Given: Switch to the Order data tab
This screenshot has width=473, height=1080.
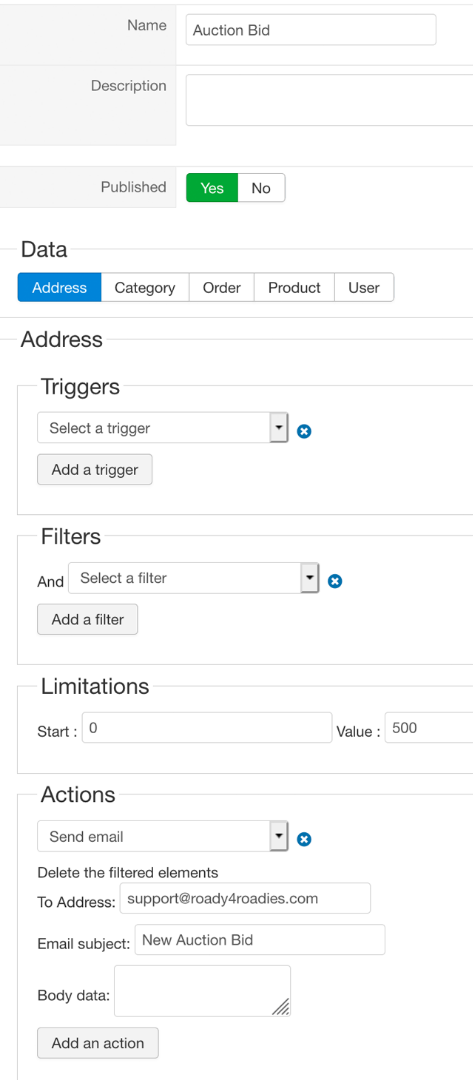Looking at the screenshot, I should click(222, 287).
